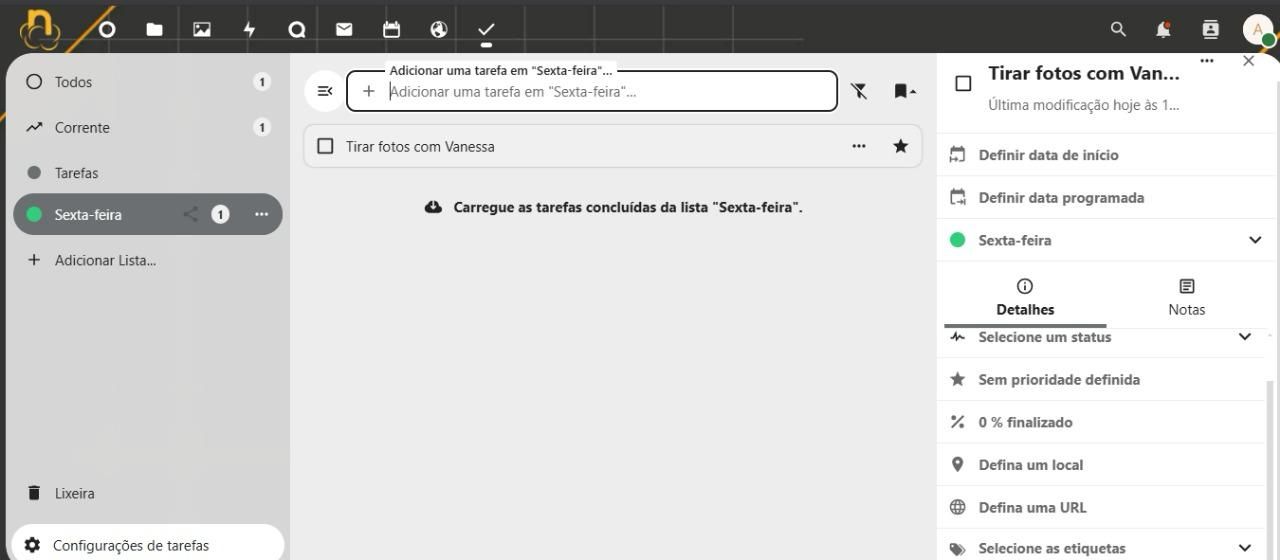The width and height of the screenshot is (1280, 560).
Task: Open the unified search magnifier
Action: point(1118,30)
